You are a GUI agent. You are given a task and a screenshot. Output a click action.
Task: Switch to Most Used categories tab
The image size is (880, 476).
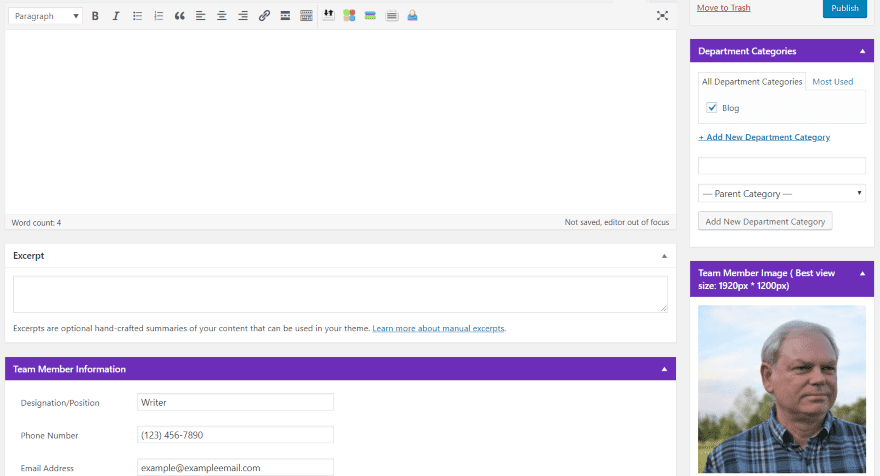832,82
